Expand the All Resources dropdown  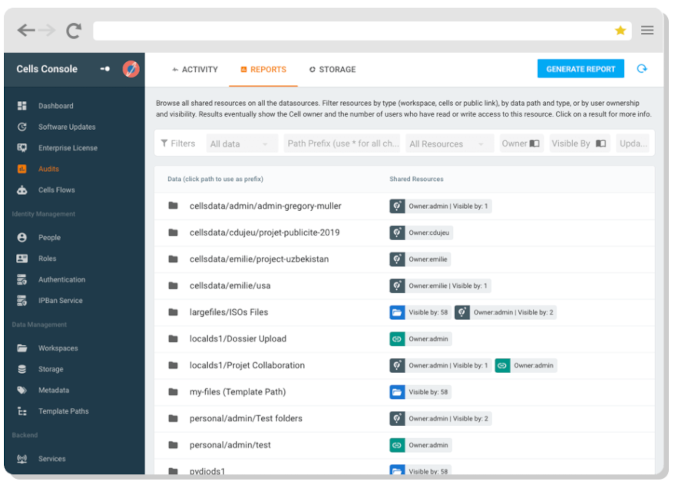448,144
